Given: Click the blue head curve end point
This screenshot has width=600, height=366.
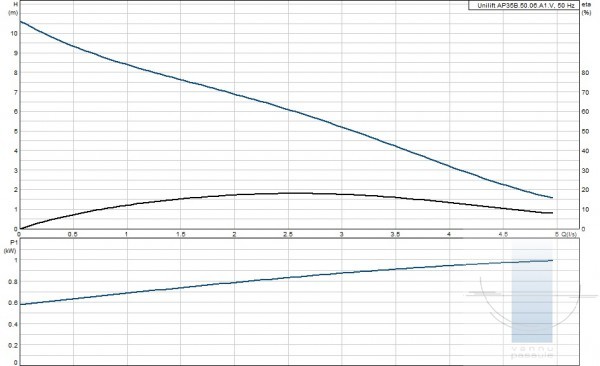Looking at the screenshot, I should coord(552,198).
